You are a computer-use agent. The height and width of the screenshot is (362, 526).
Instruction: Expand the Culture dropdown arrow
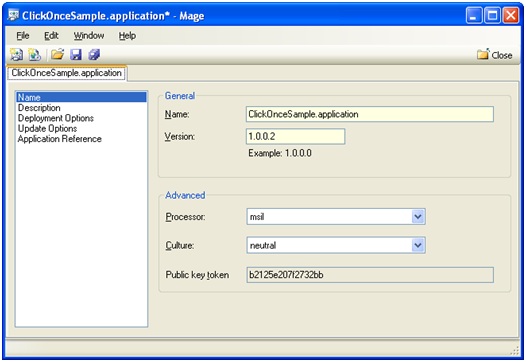tap(418, 245)
